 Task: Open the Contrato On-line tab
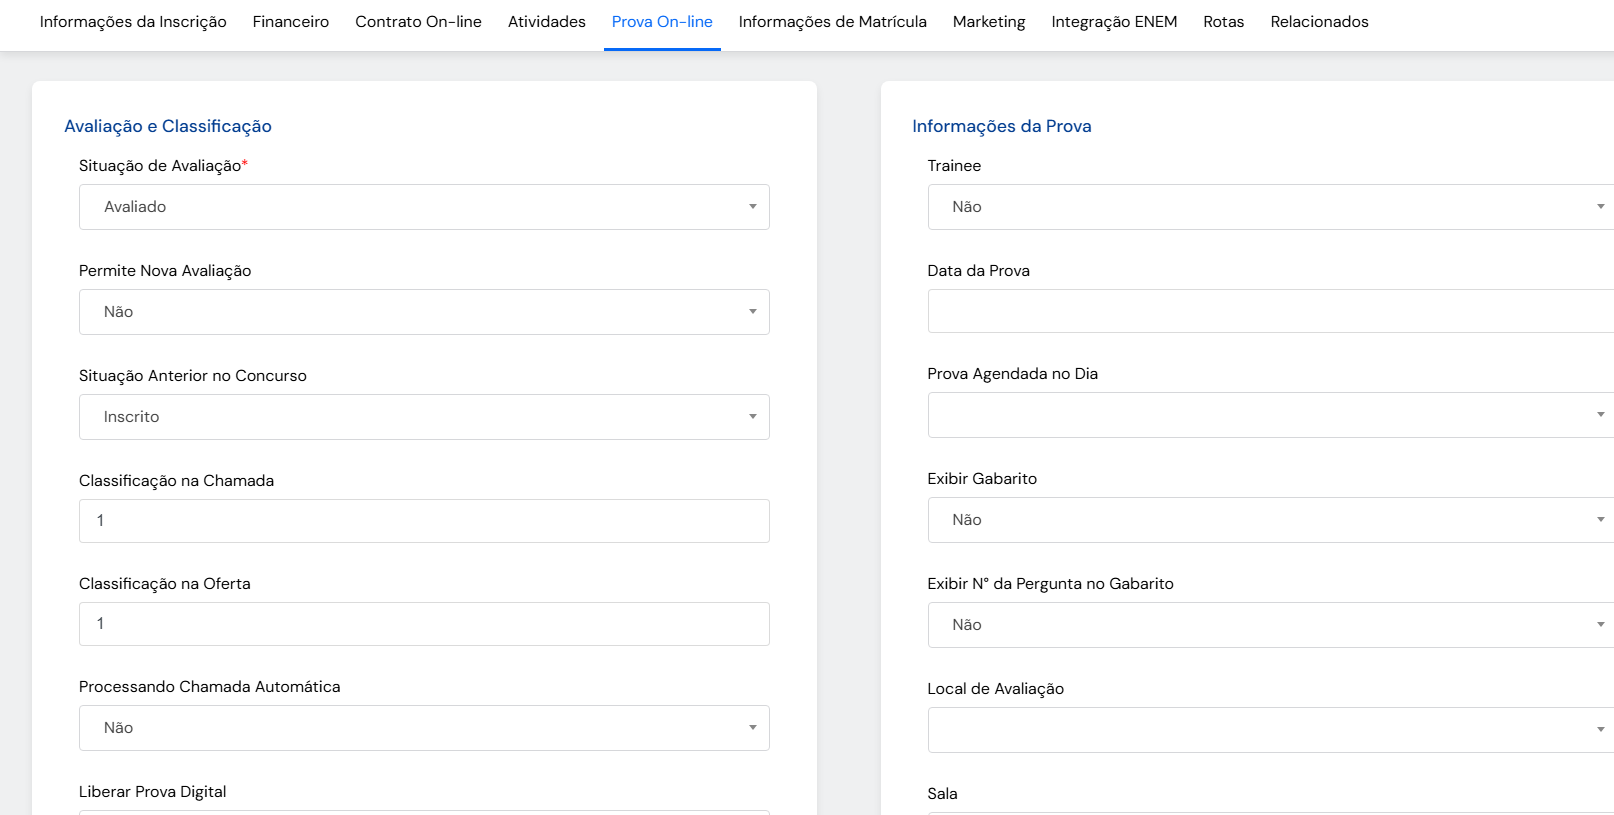[x=418, y=22]
